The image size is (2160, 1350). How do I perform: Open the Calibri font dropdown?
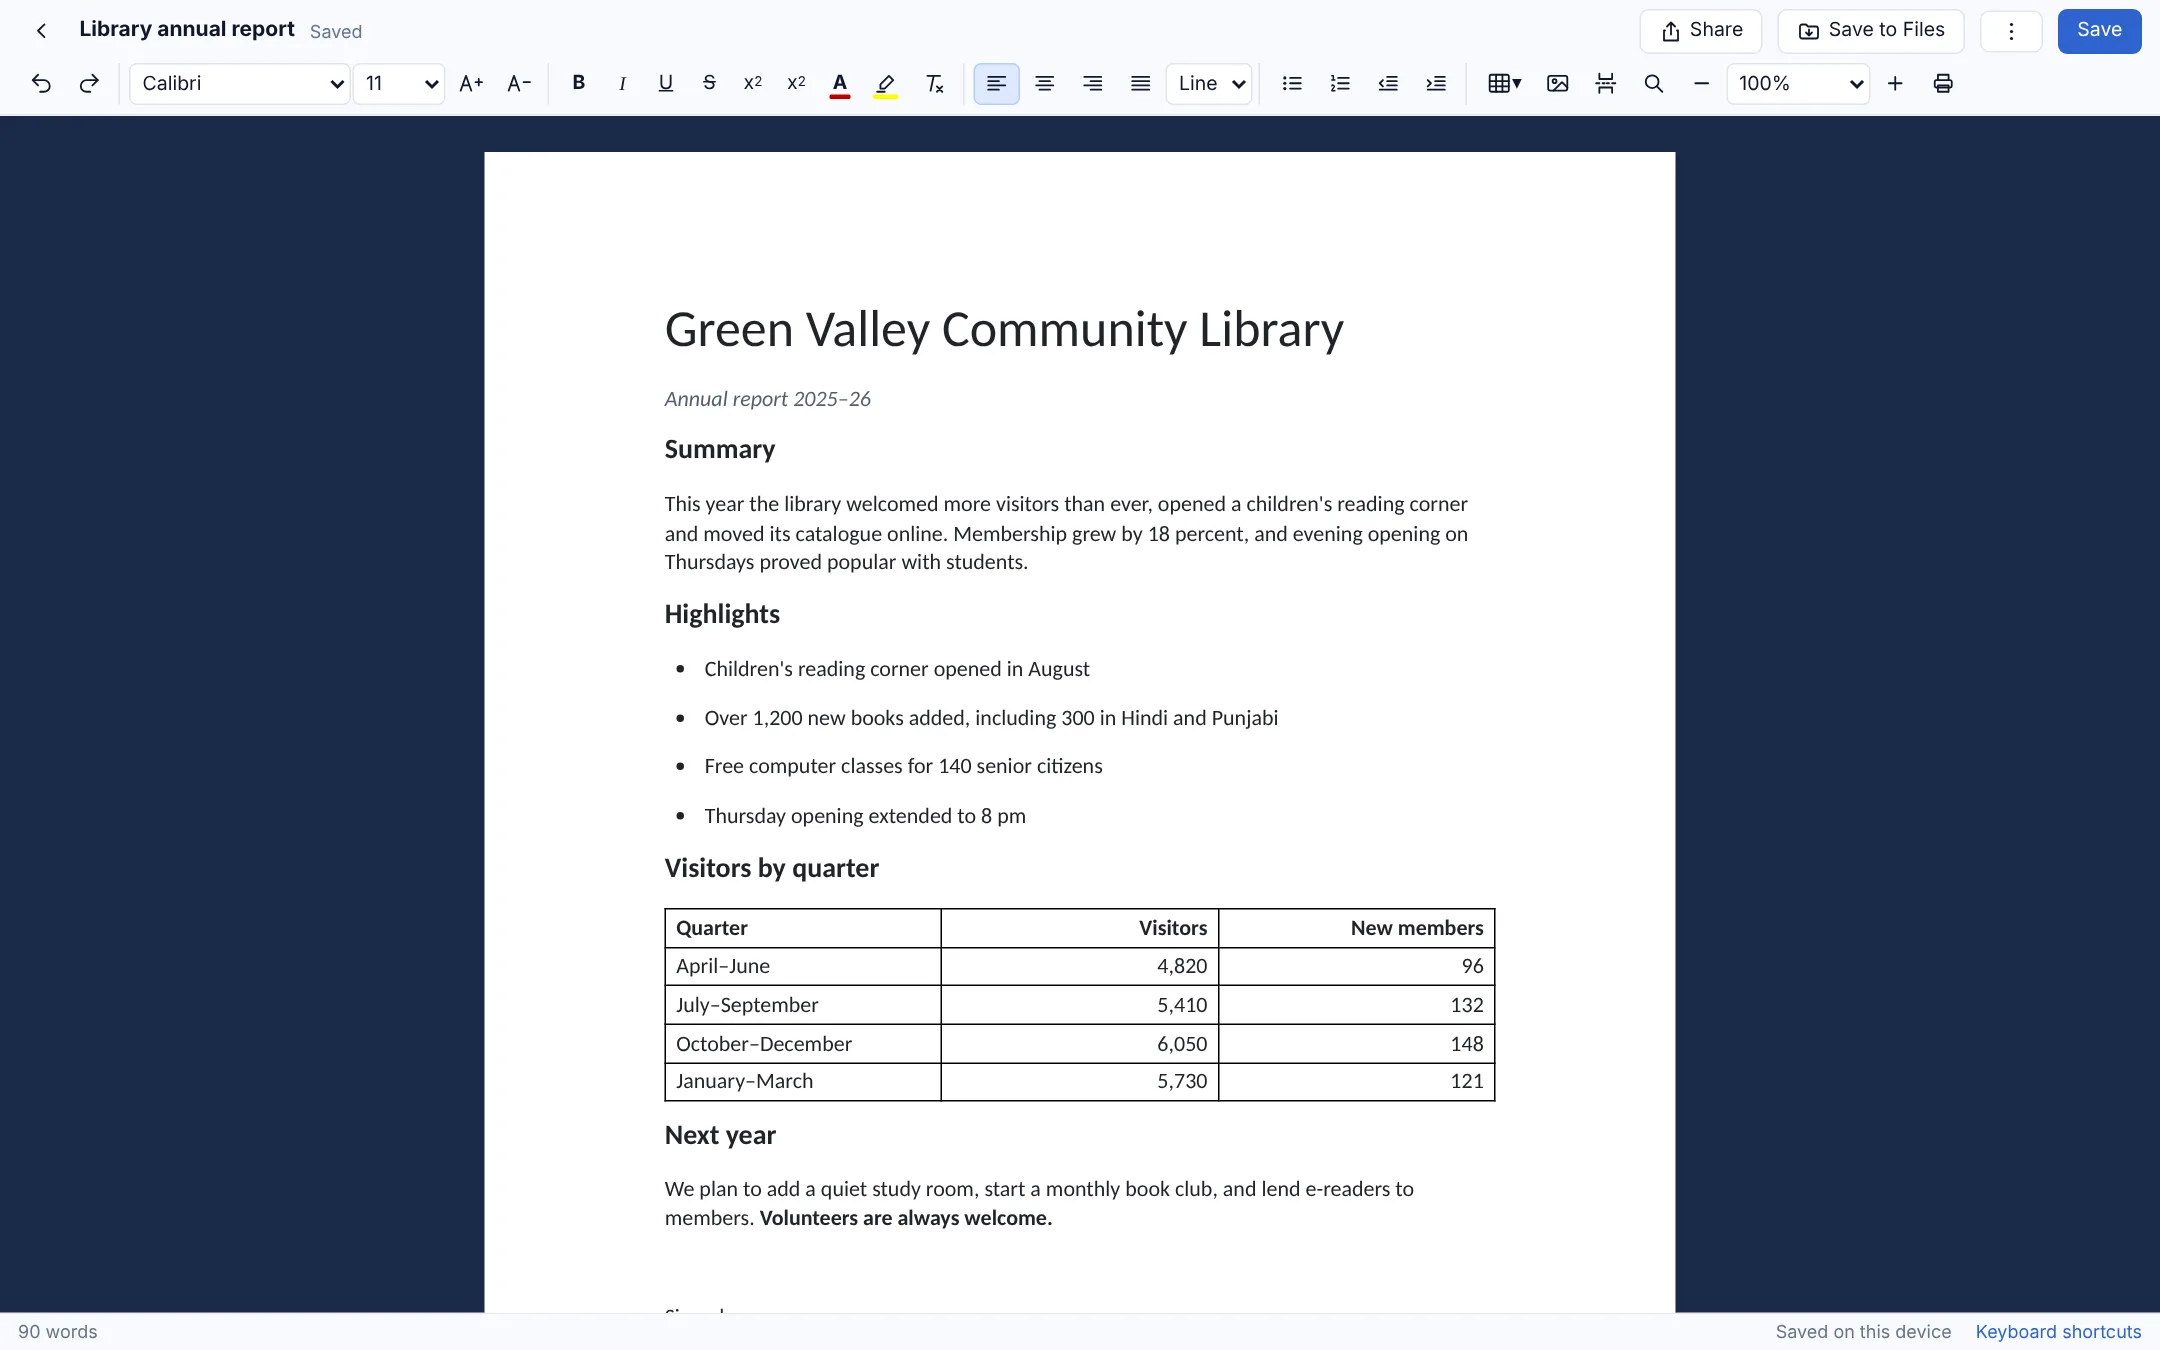click(x=240, y=84)
